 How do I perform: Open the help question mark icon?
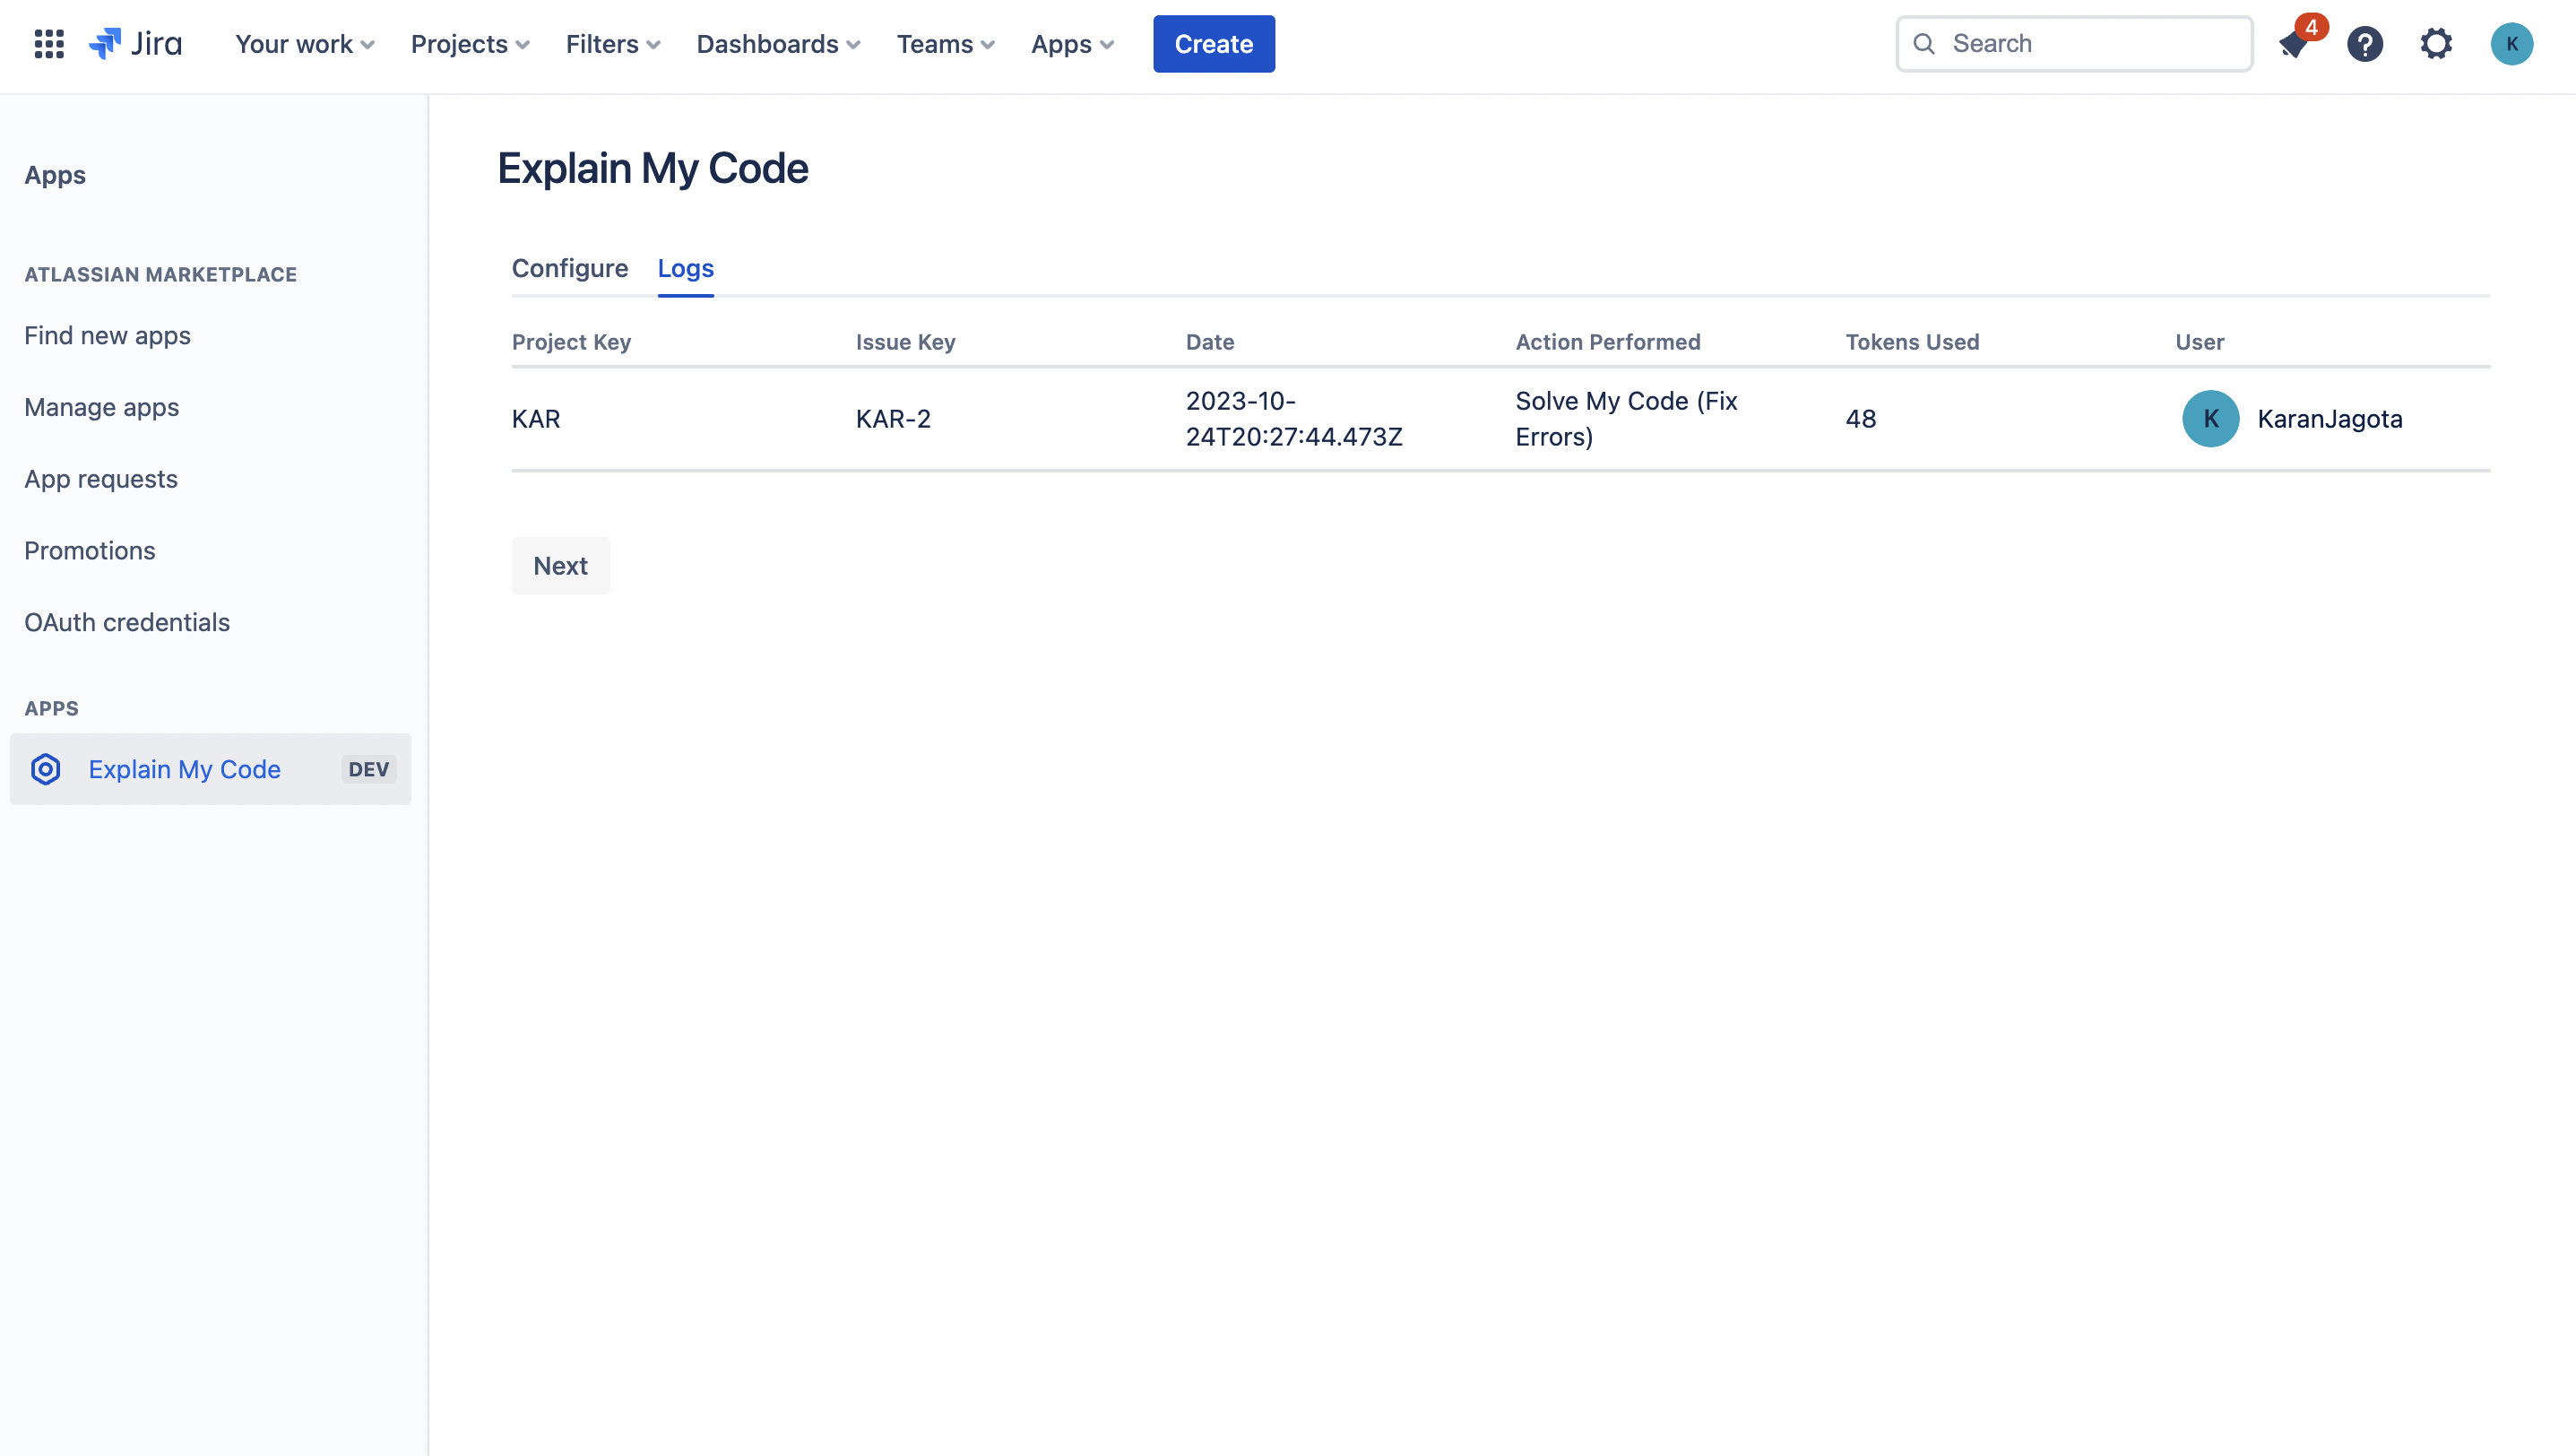[2365, 44]
